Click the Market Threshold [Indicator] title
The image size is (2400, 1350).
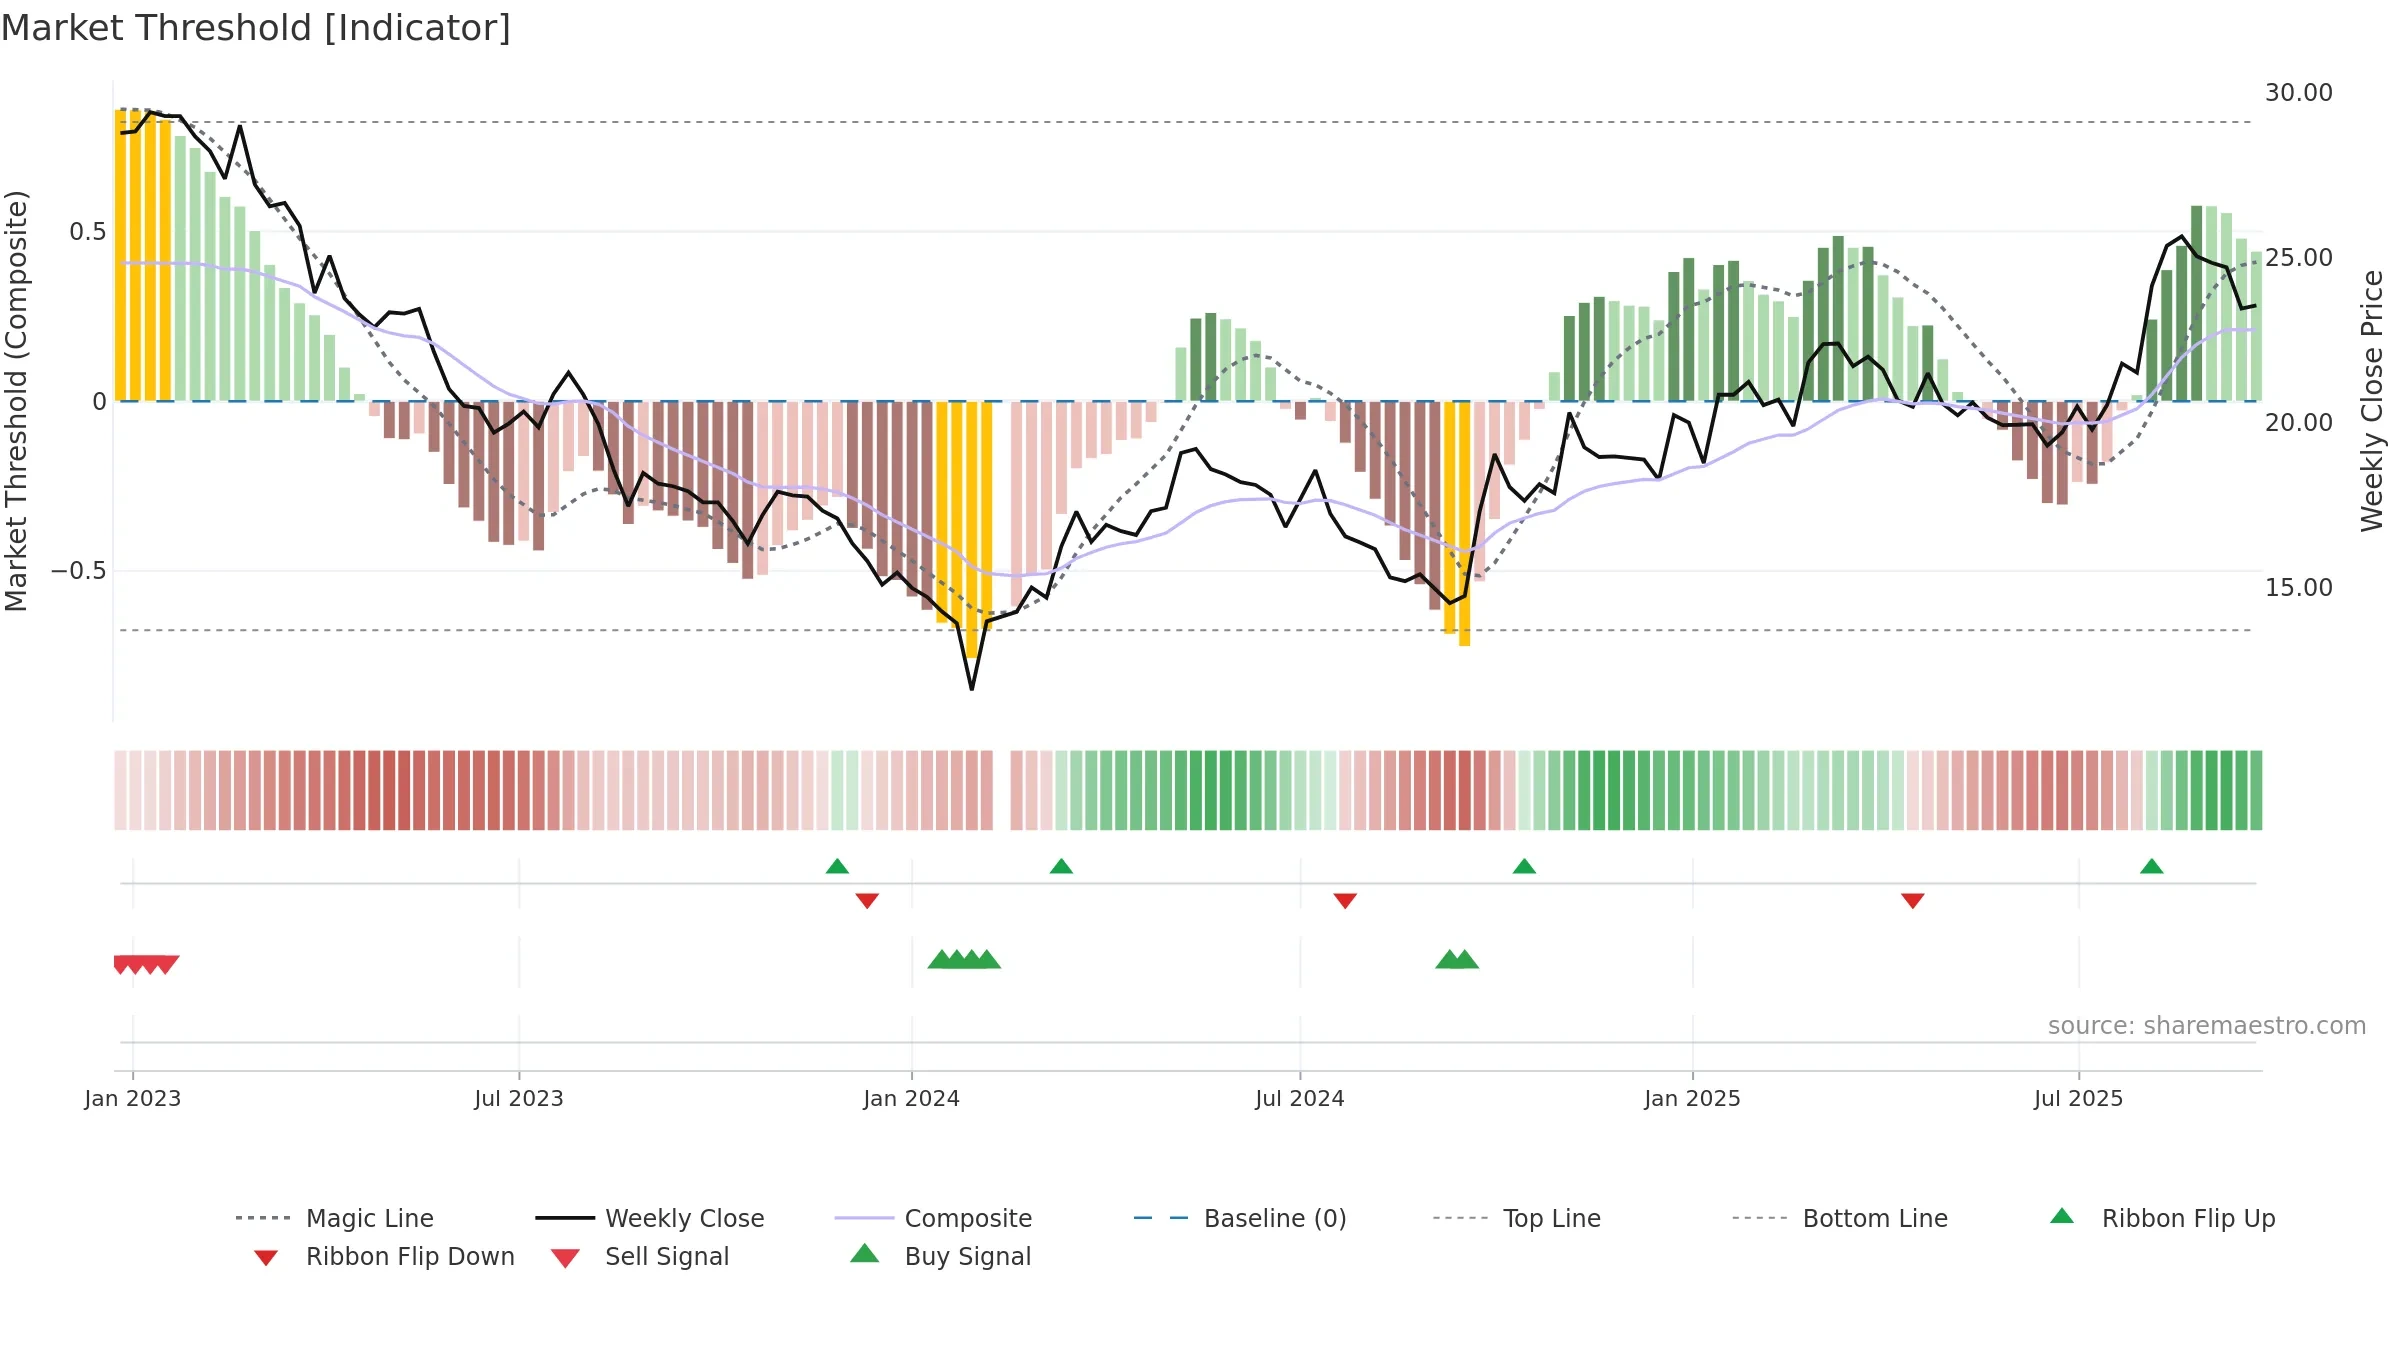pos(256,28)
